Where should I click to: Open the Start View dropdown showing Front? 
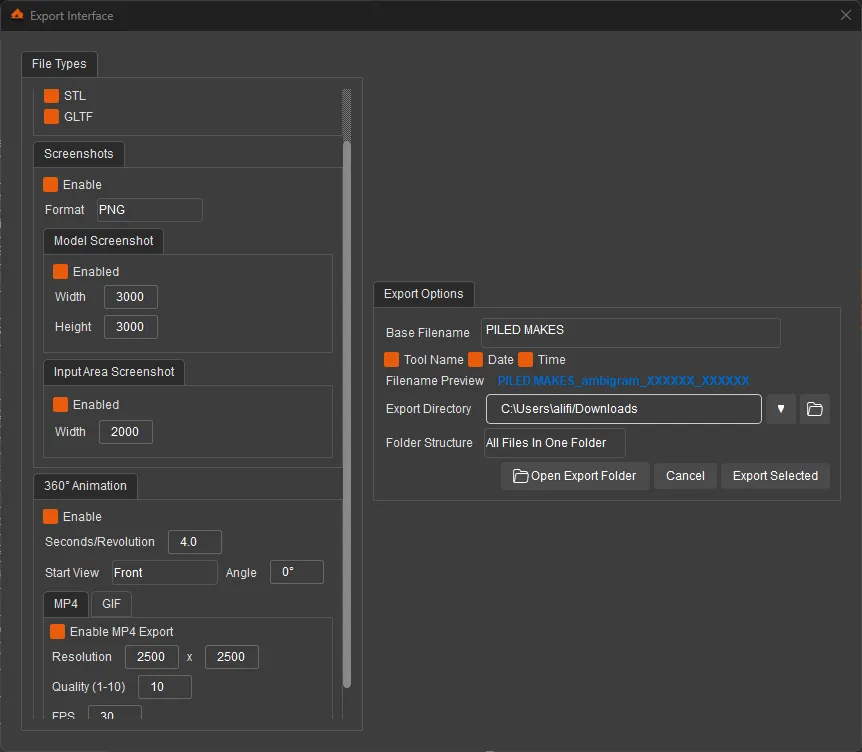click(x=164, y=572)
